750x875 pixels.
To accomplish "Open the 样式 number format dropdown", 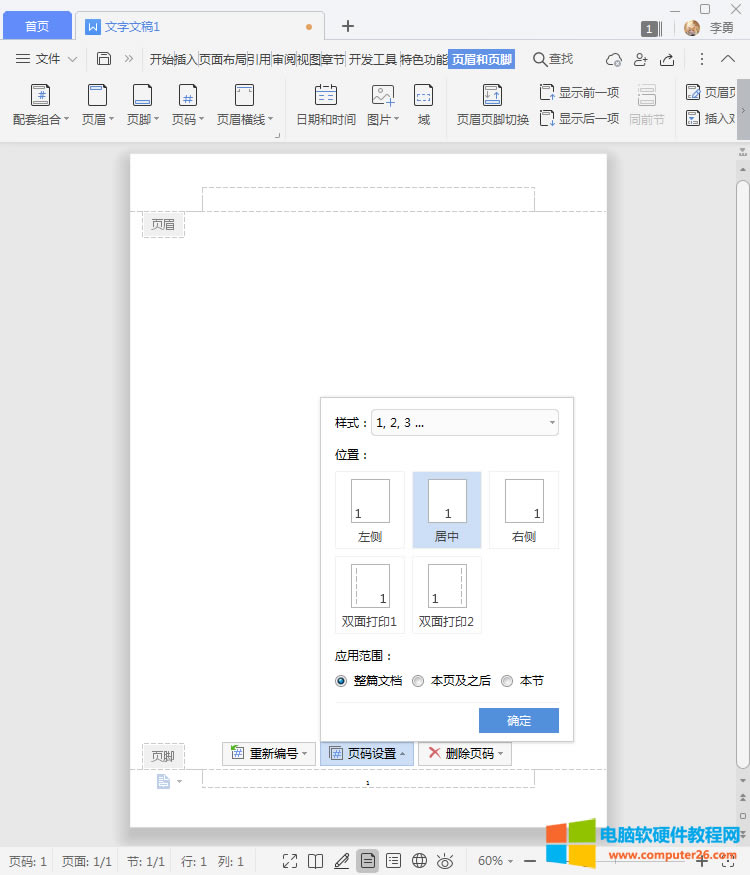I will pos(465,423).
